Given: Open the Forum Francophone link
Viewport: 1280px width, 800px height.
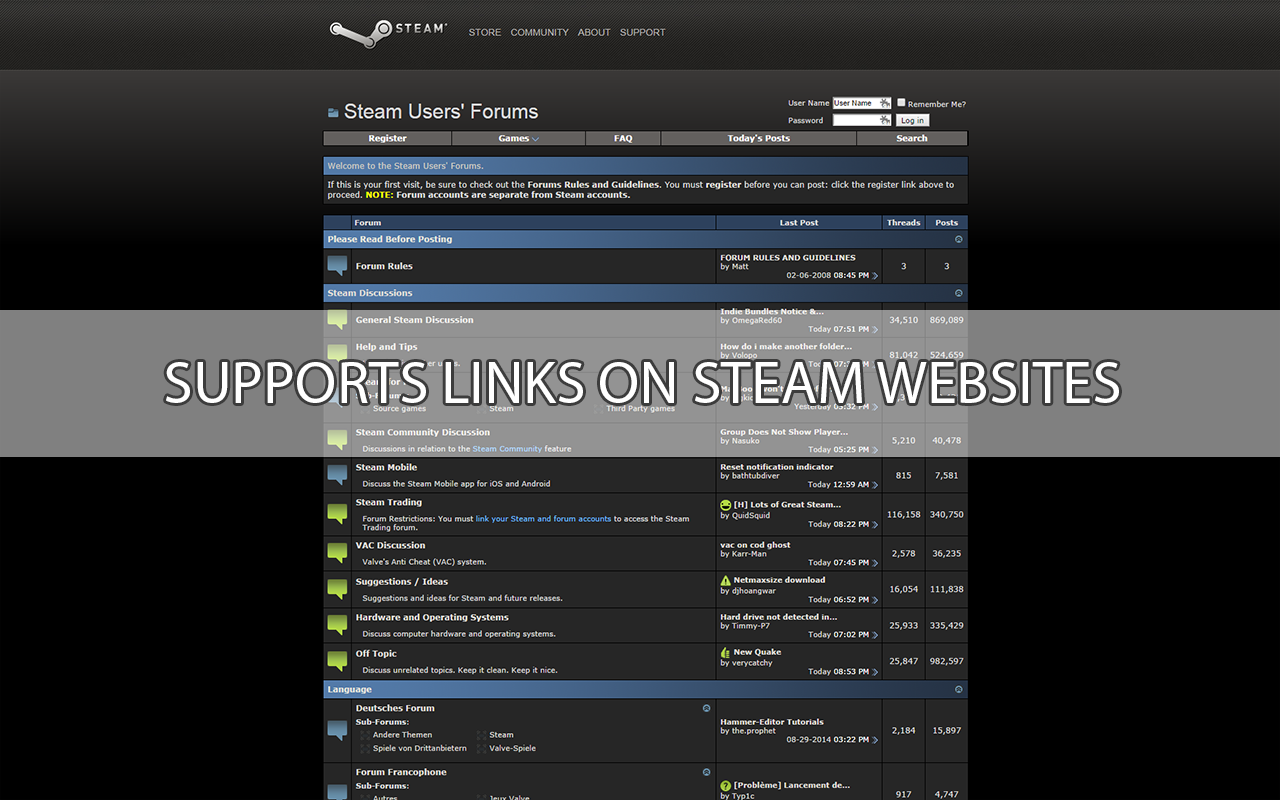Looking at the screenshot, I should [401, 772].
